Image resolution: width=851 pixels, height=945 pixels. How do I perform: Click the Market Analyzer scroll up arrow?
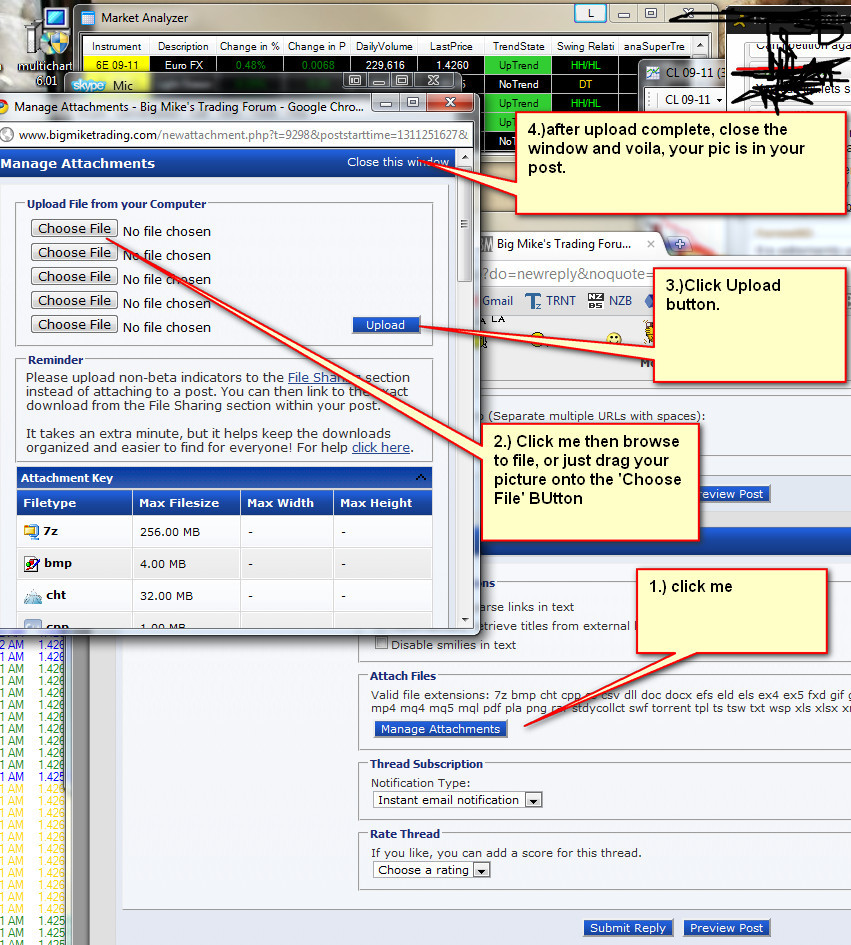[700, 46]
